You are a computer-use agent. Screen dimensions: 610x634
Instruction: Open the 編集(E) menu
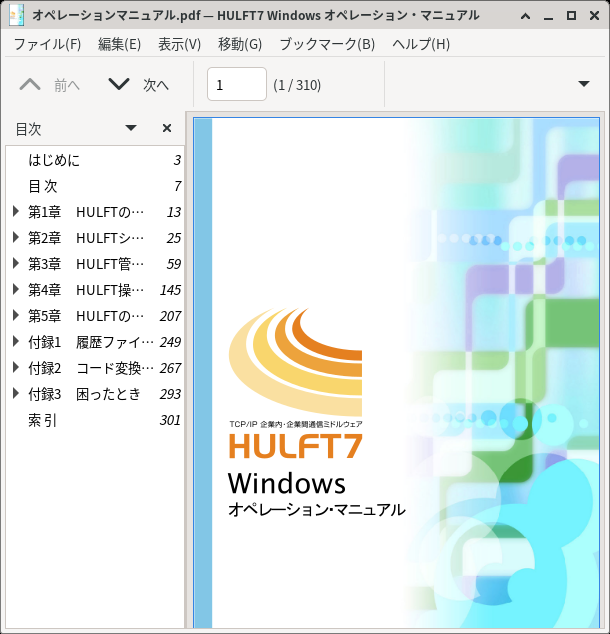[x=119, y=44]
